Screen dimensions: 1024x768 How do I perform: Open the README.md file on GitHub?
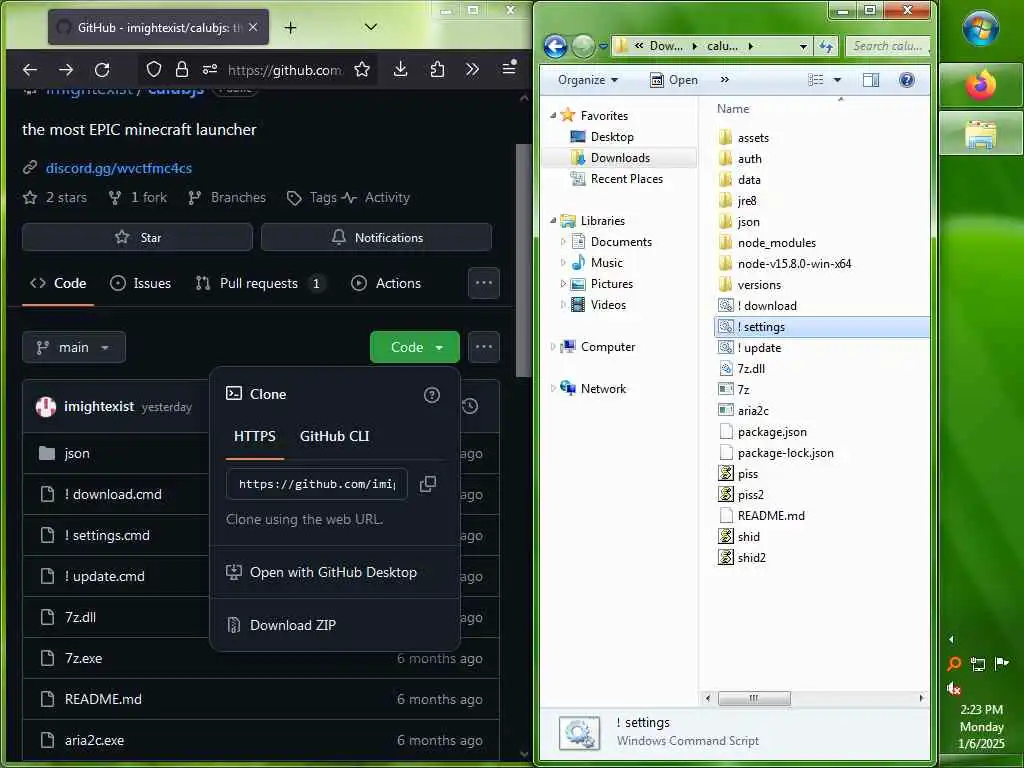point(103,699)
